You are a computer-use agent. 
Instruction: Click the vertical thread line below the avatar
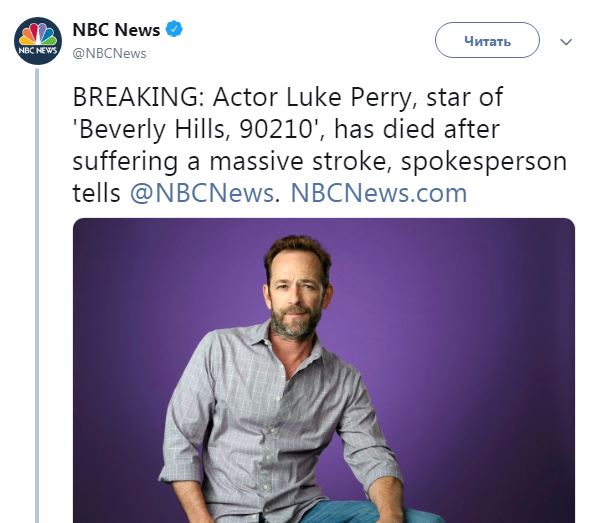coord(37,296)
